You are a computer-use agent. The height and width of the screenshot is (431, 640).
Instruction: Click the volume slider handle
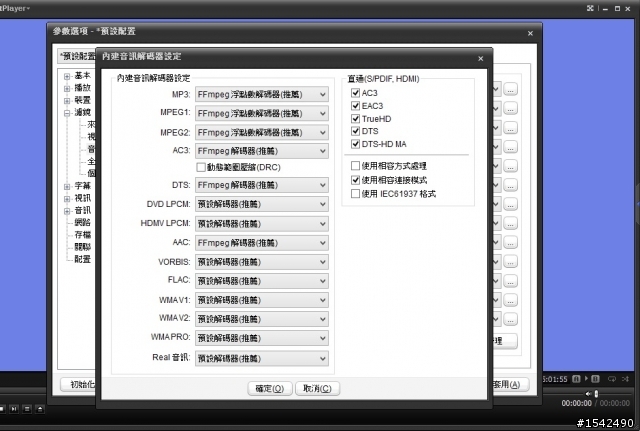[596, 393]
